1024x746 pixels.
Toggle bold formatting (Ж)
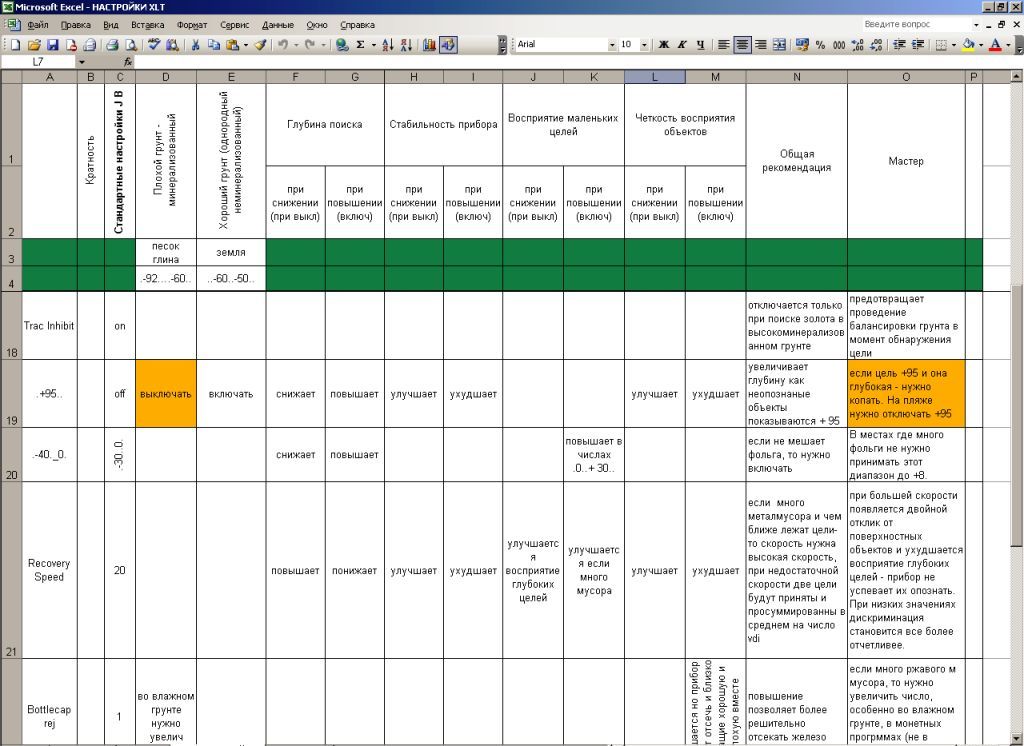(663, 45)
